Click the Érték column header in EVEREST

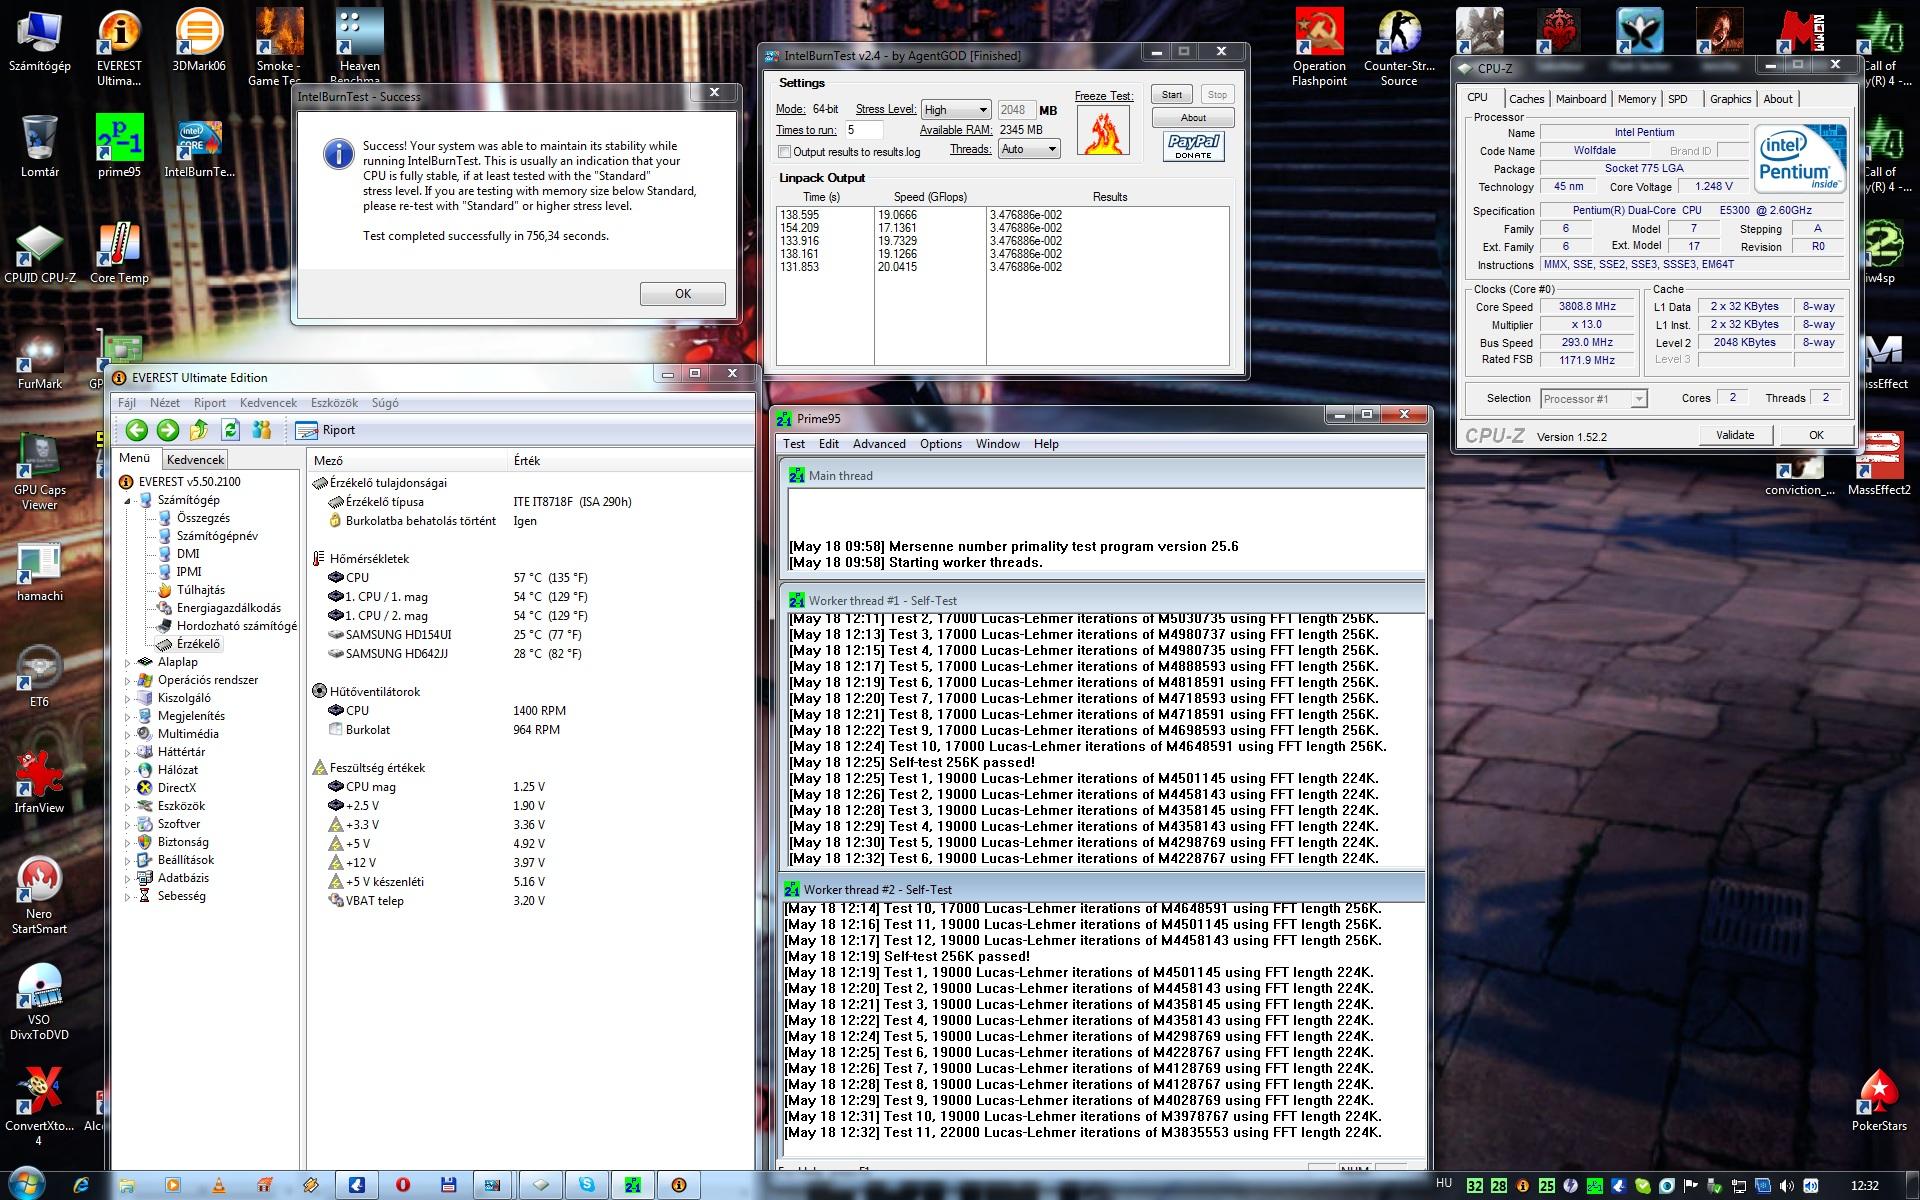(630, 461)
